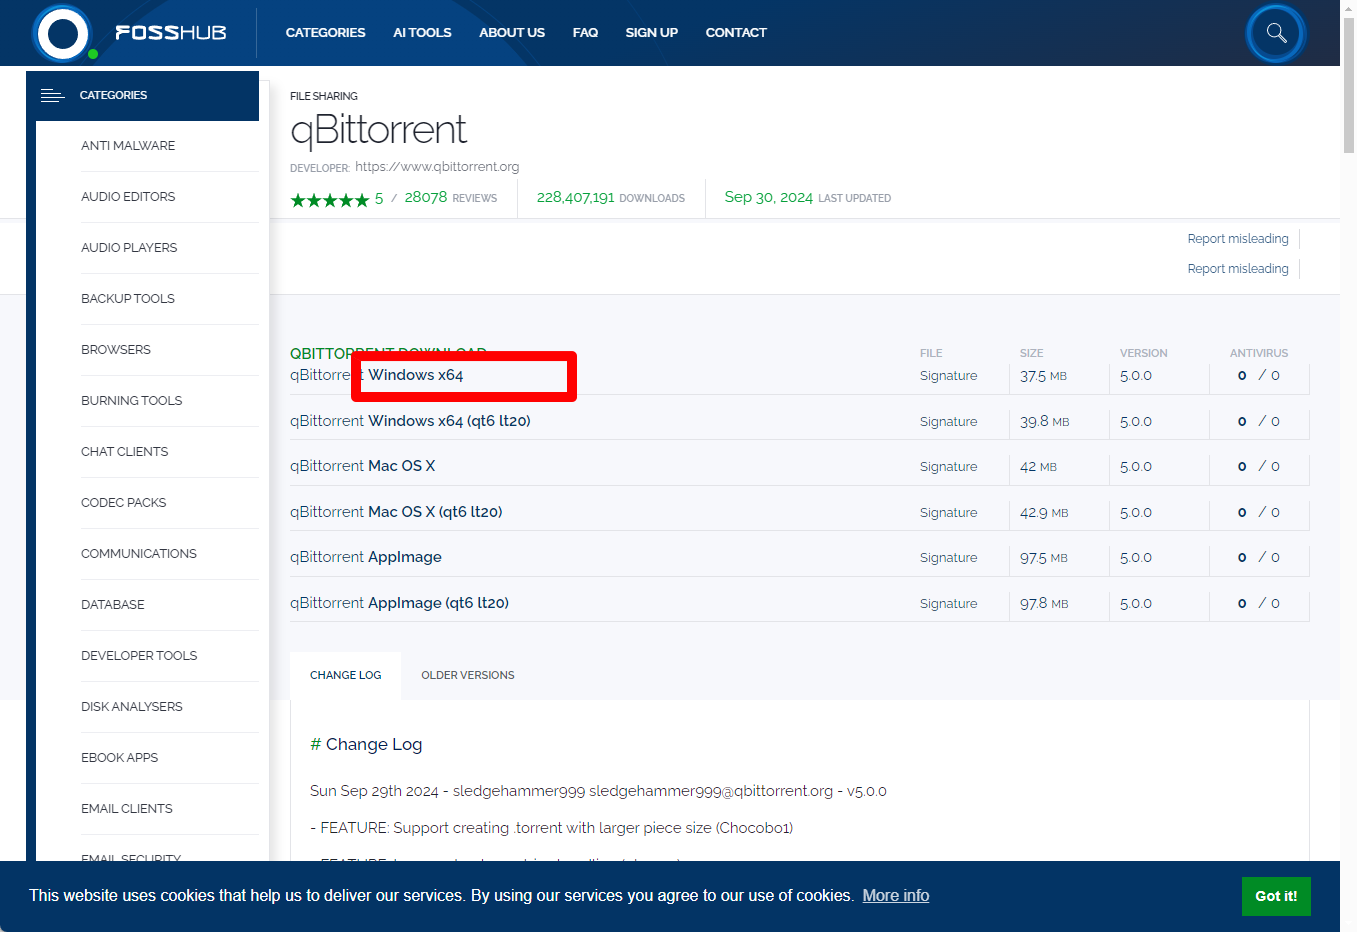Open COMMUNICATIONS category
Screen dimensions: 1357x932
(x=139, y=554)
